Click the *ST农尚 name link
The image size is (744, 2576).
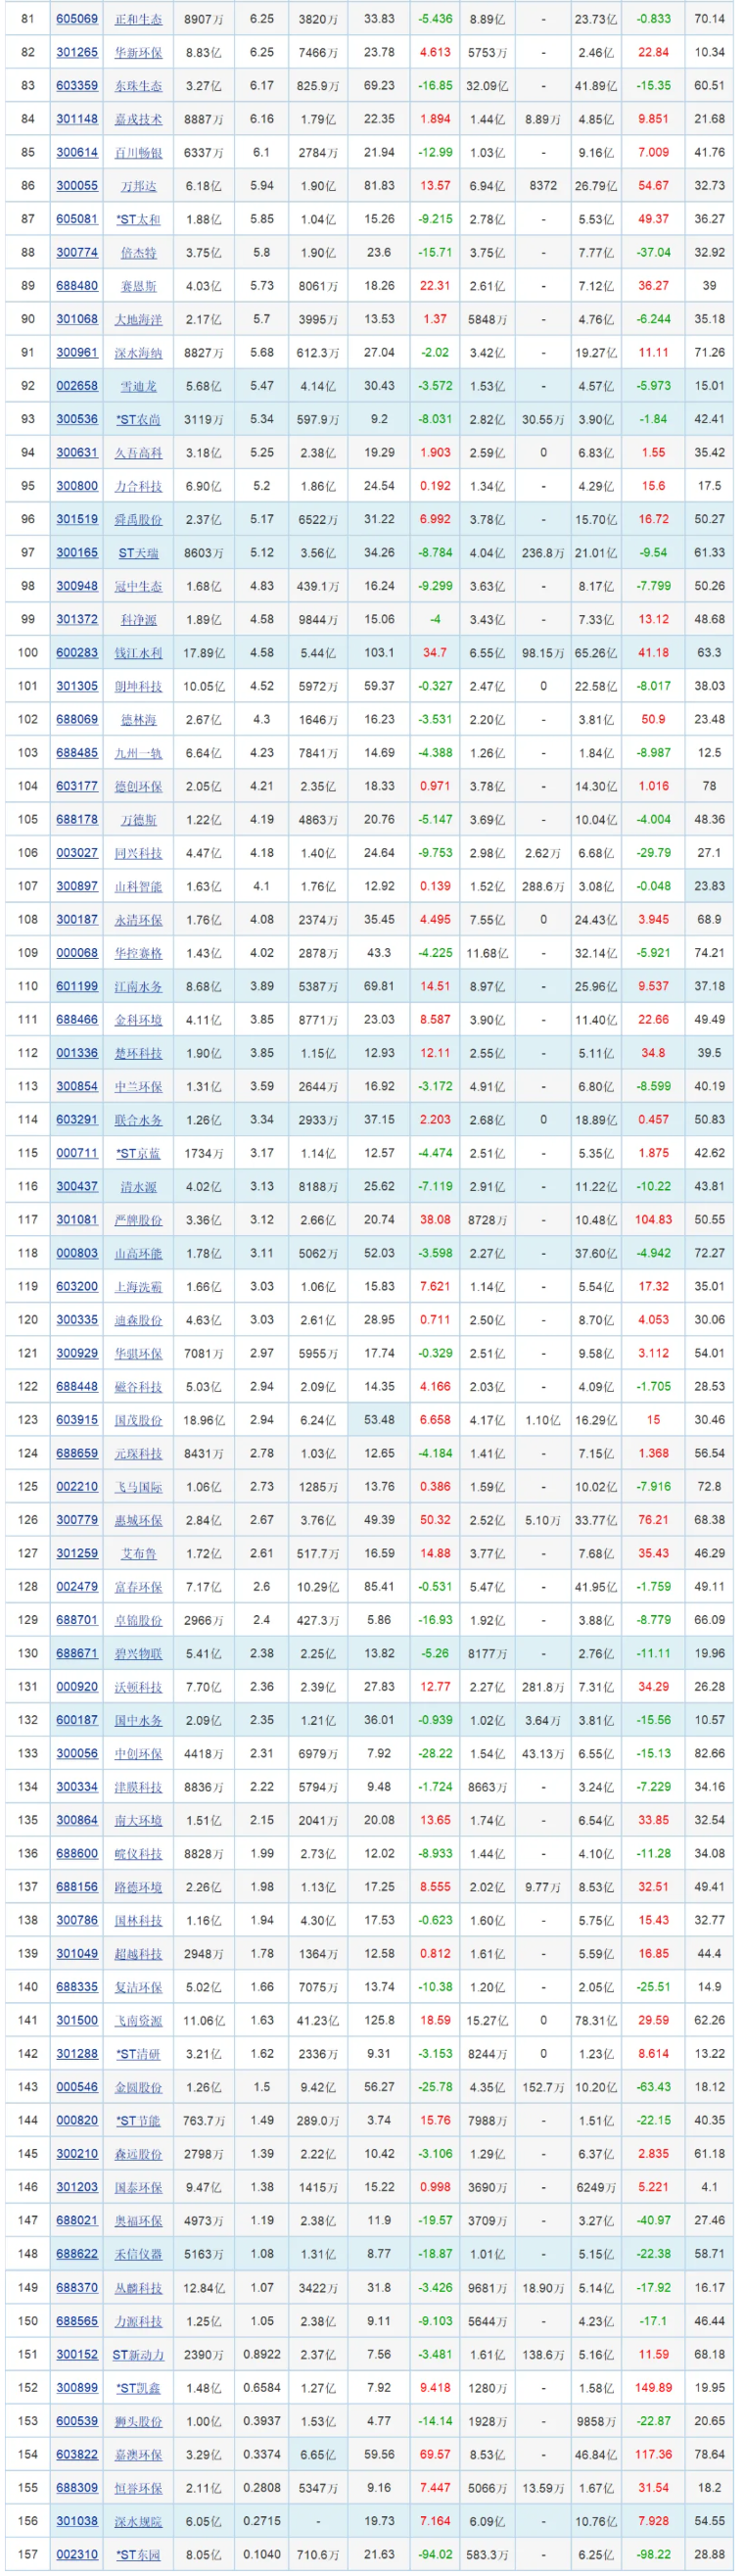pos(138,419)
